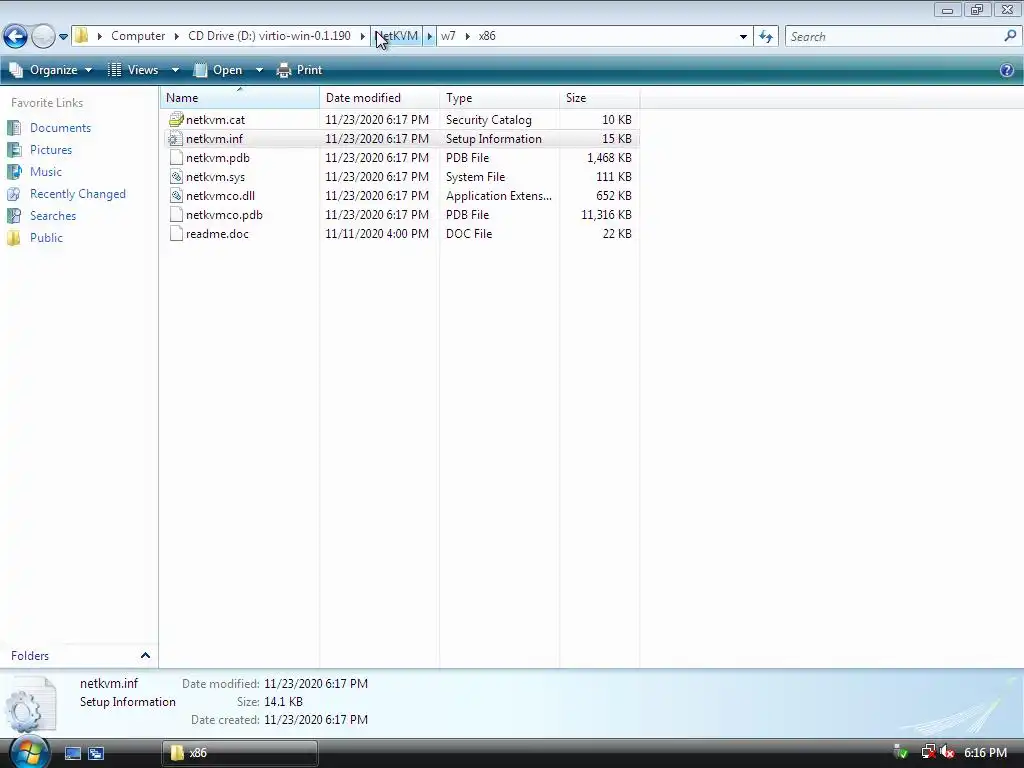Click the Music folder icon
Screen dimensions: 1024x768
(14, 172)
